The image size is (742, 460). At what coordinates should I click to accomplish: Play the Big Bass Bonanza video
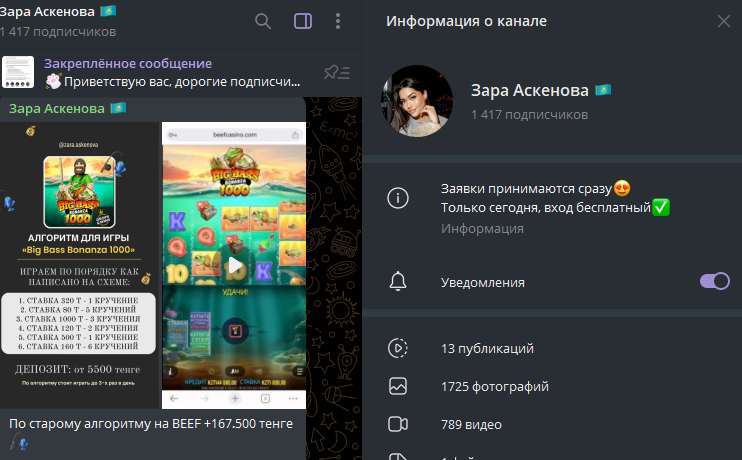click(x=234, y=265)
